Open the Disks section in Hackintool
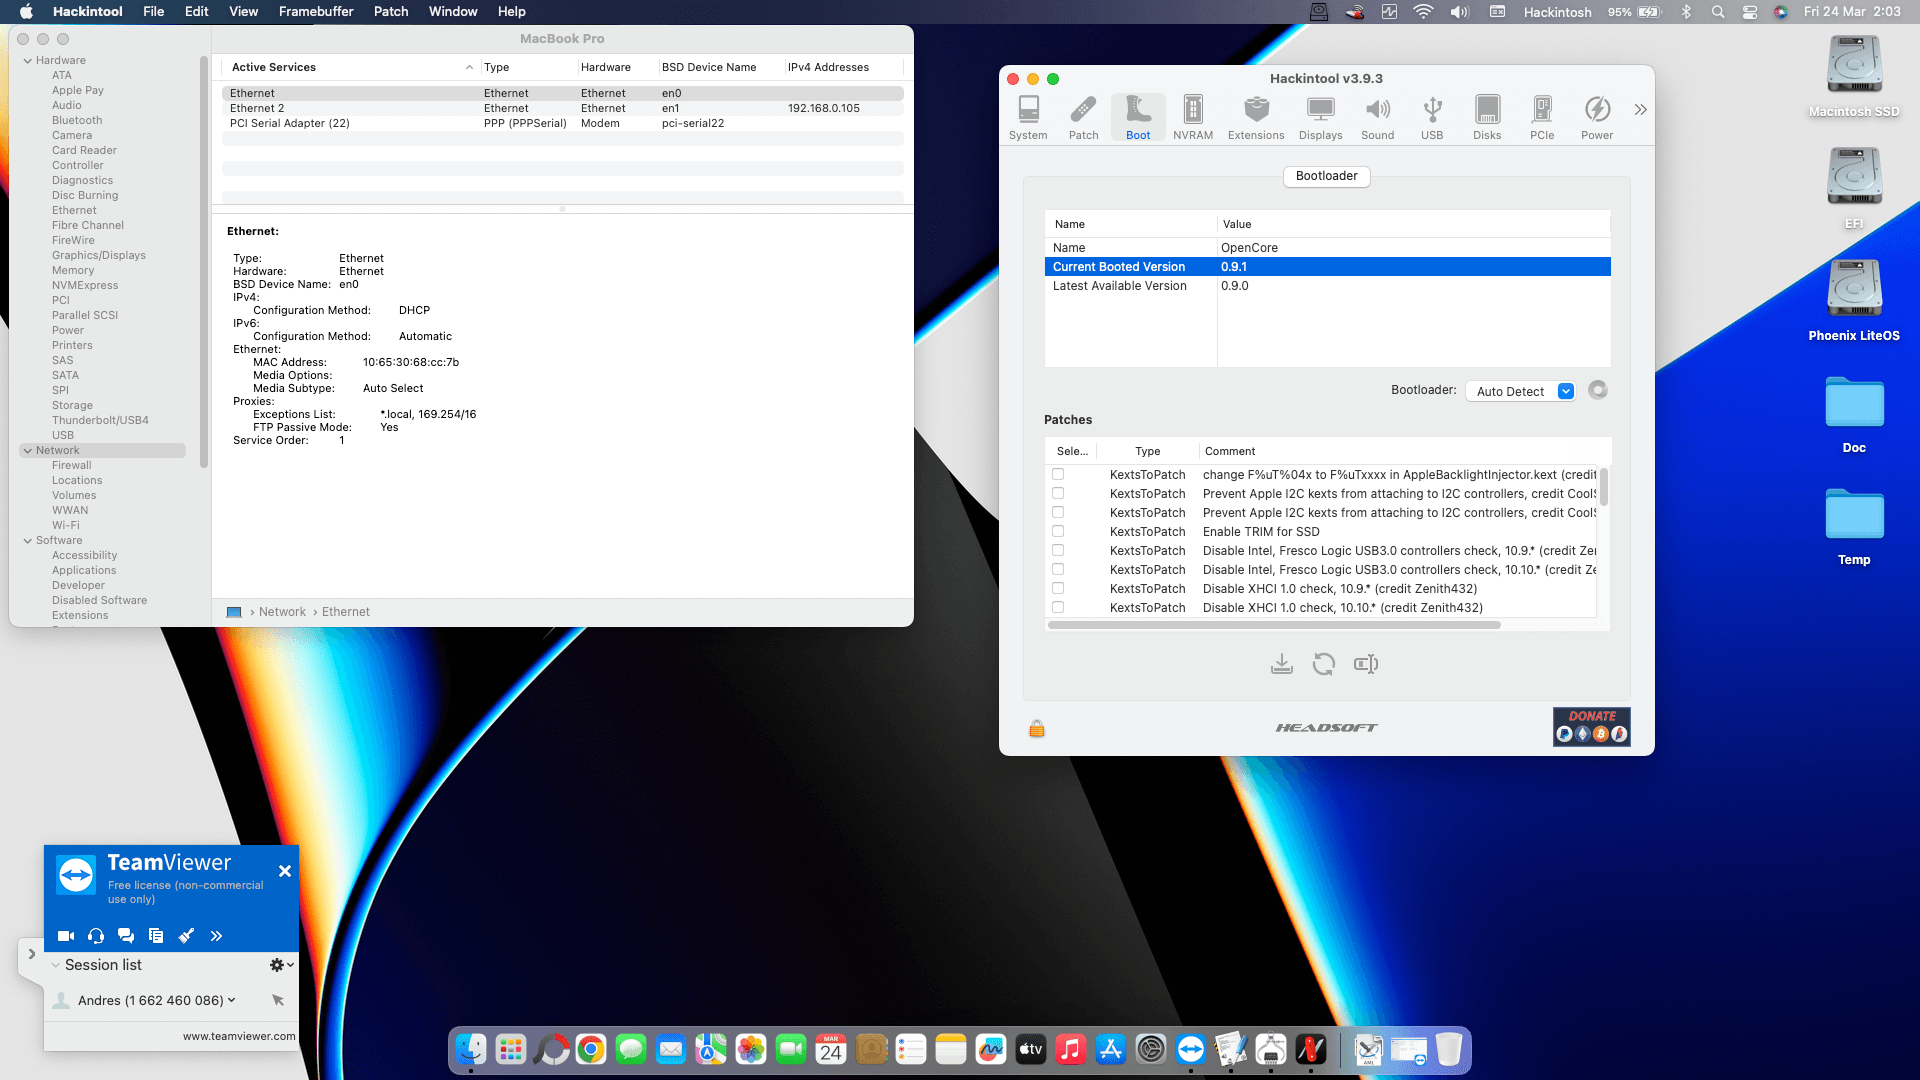 tap(1487, 118)
